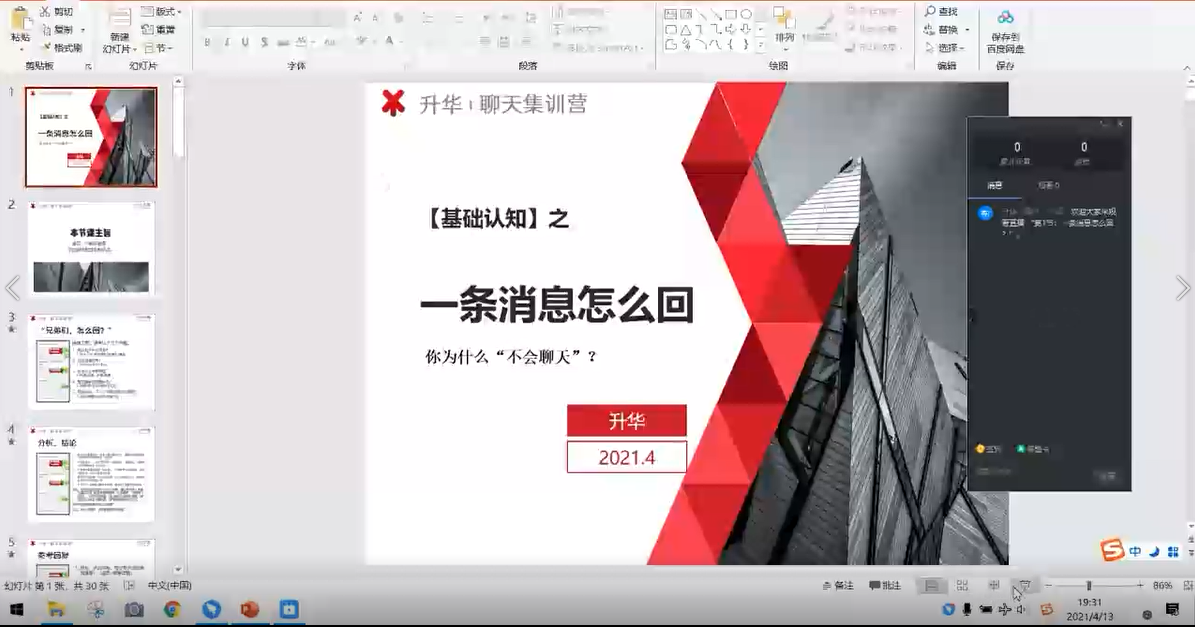Start slideshow from the status bar icon
Image resolution: width=1195 pixels, height=627 pixels.
tap(1024, 586)
